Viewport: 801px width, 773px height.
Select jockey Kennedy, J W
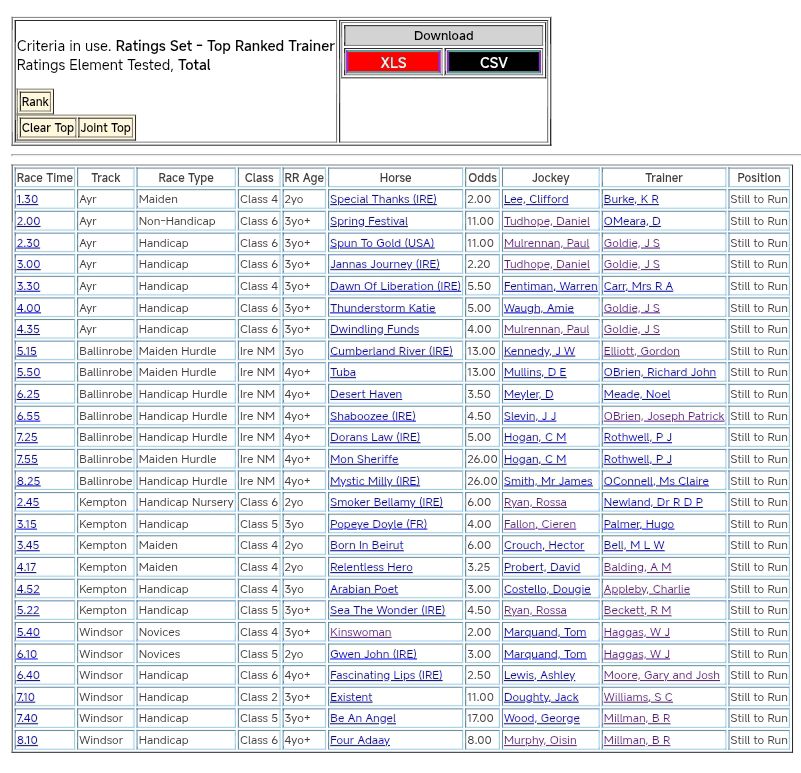(x=539, y=351)
